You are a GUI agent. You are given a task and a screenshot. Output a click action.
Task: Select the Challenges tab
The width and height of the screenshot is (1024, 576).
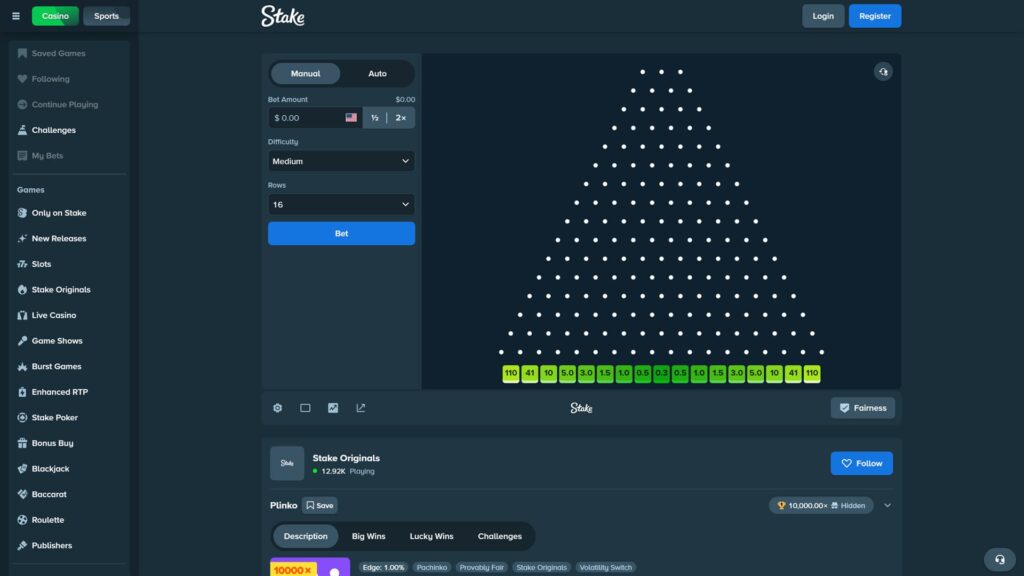tap(500, 536)
